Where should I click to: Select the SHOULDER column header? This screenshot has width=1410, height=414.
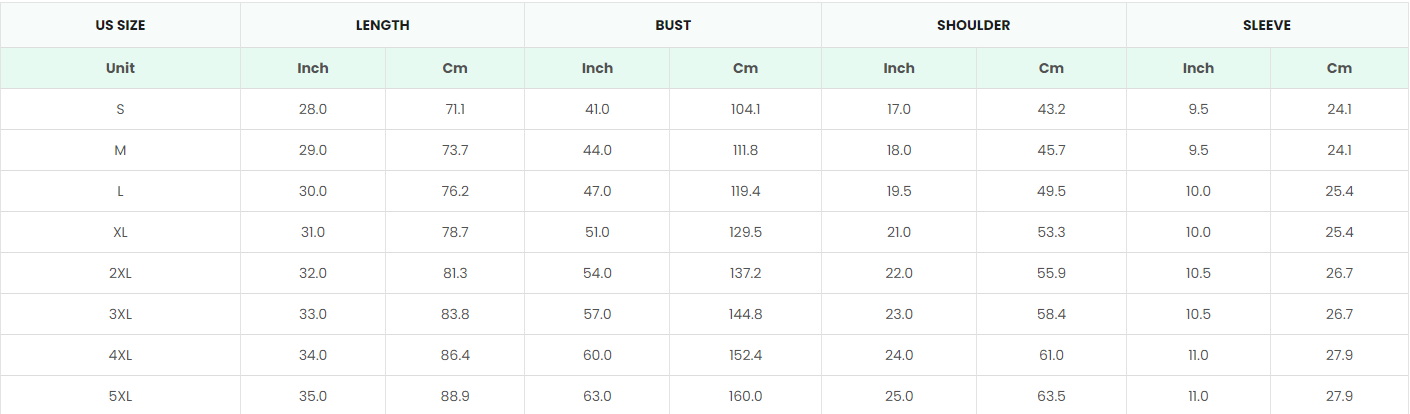click(x=973, y=25)
